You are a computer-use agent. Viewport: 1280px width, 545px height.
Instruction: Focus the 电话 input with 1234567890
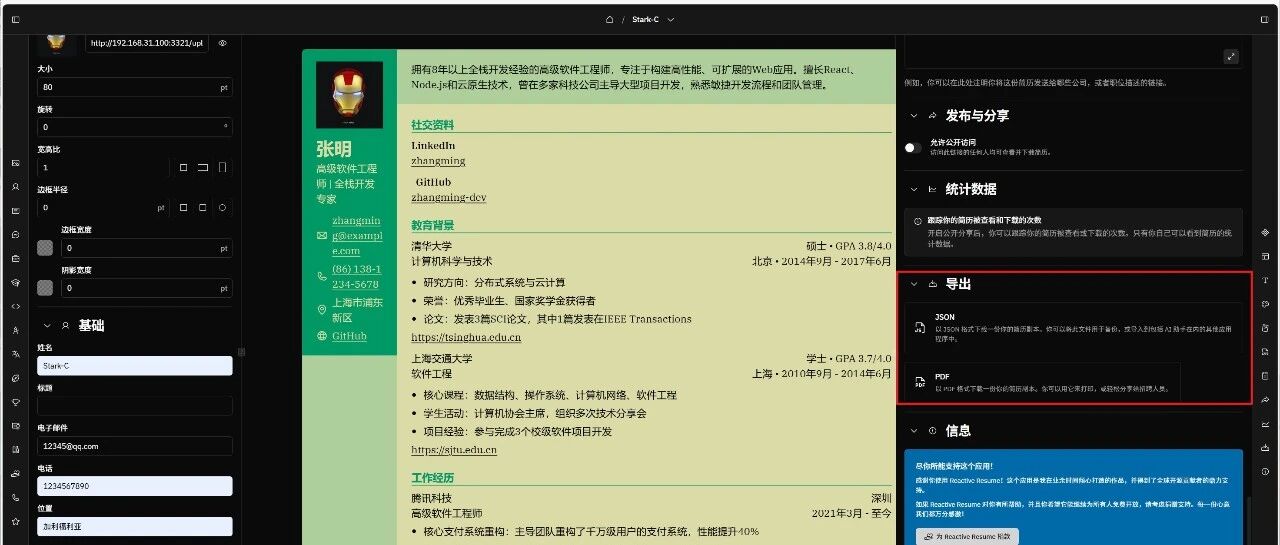click(x=135, y=486)
